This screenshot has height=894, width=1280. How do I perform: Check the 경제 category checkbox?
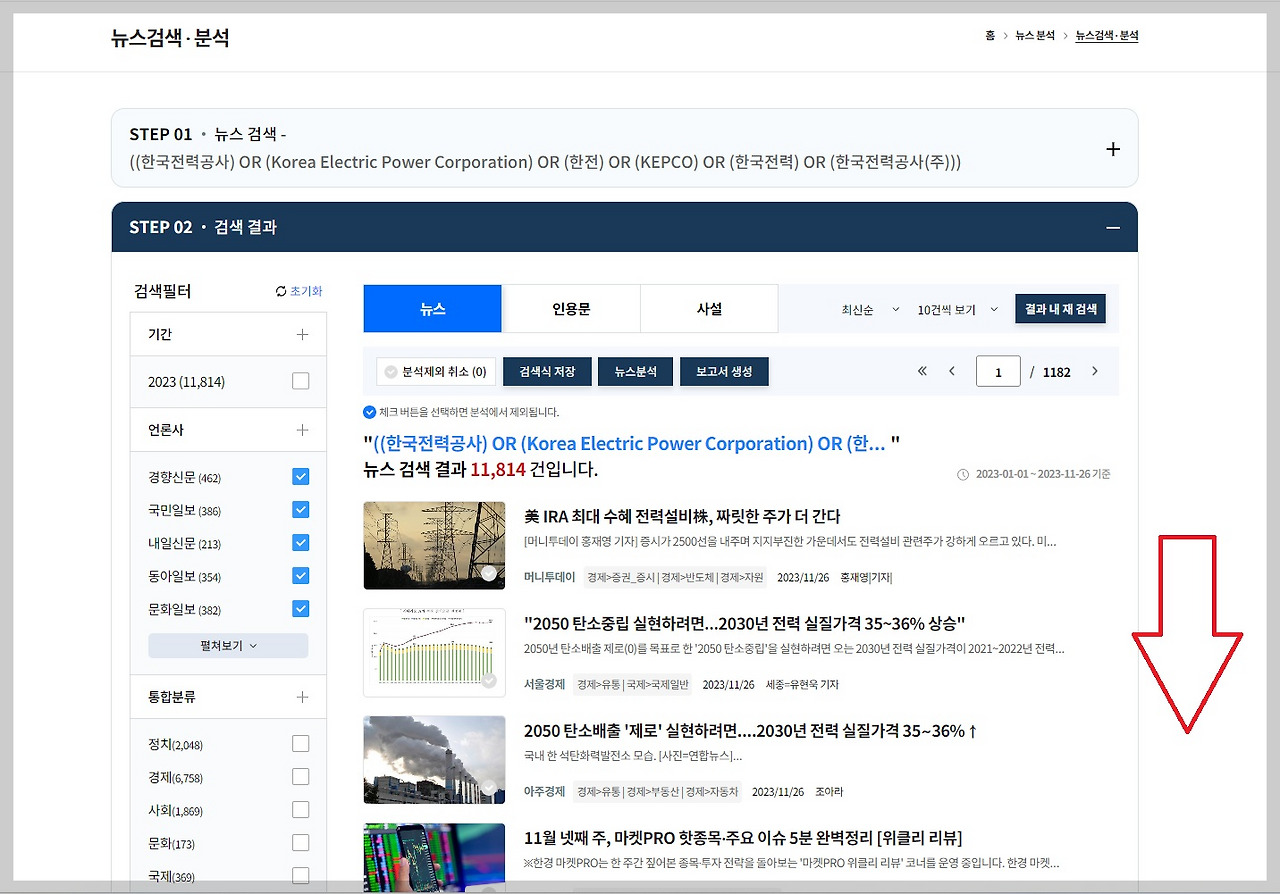click(301, 777)
